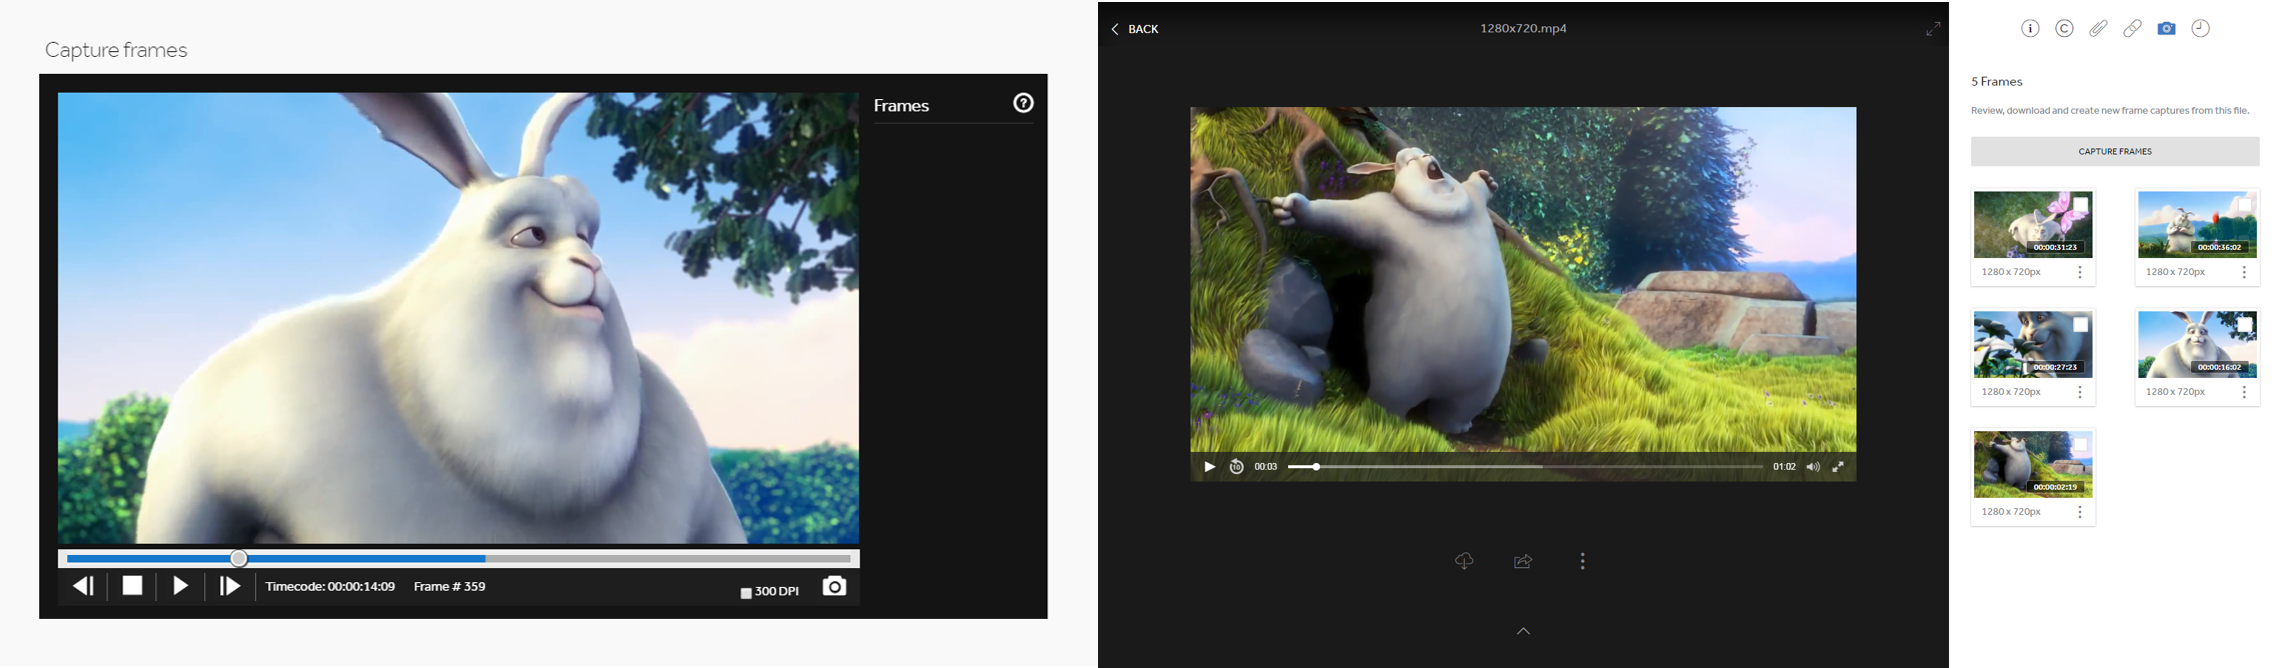Open frame thumbnail at 00:00:36:02

tap(2197, 225)
